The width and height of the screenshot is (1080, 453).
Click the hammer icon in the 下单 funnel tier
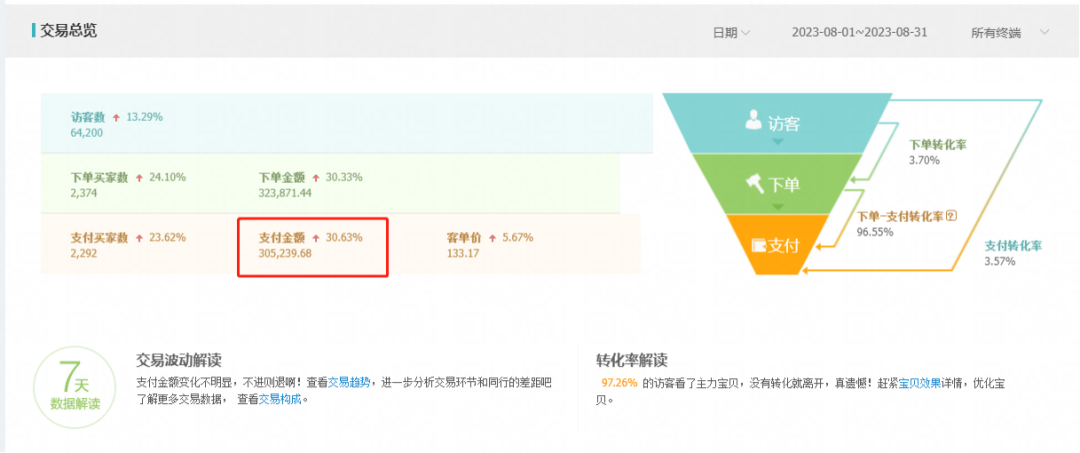755,183
